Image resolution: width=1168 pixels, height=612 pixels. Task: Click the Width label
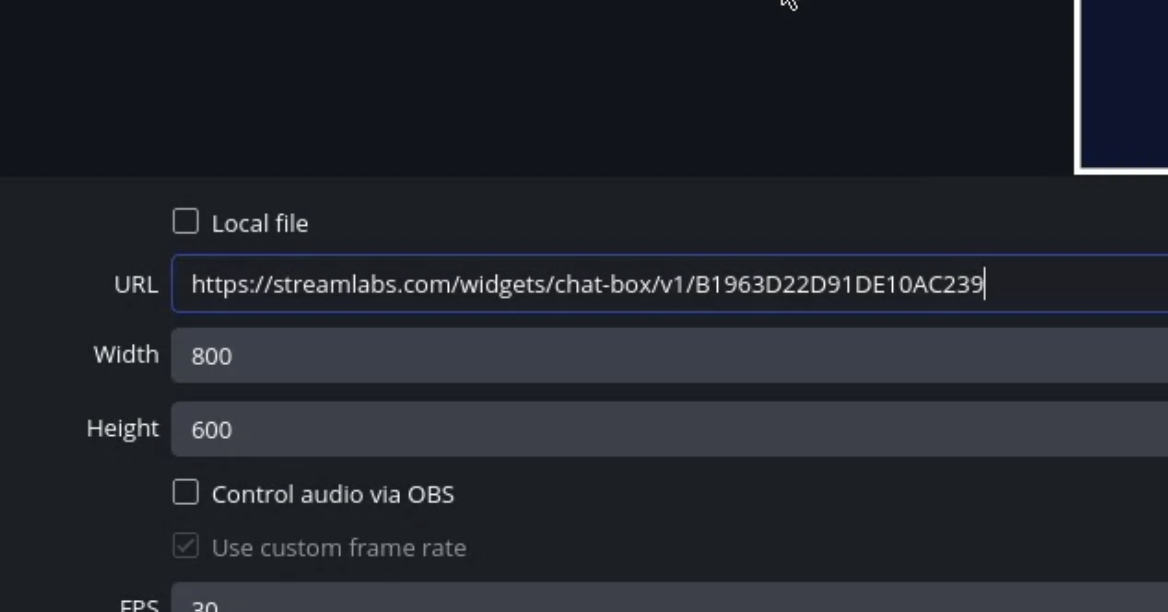pyautogui.click(x=125, y=354)
